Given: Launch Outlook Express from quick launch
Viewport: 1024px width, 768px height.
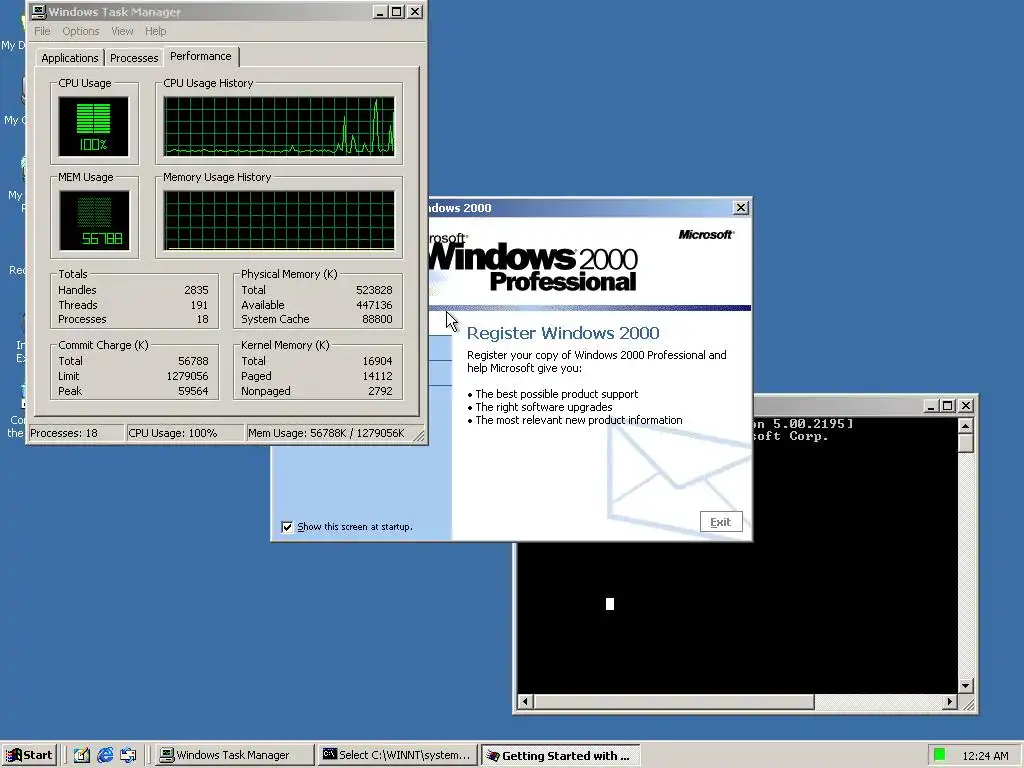Looking at the screenshot, I should click(x=128, y=755).
